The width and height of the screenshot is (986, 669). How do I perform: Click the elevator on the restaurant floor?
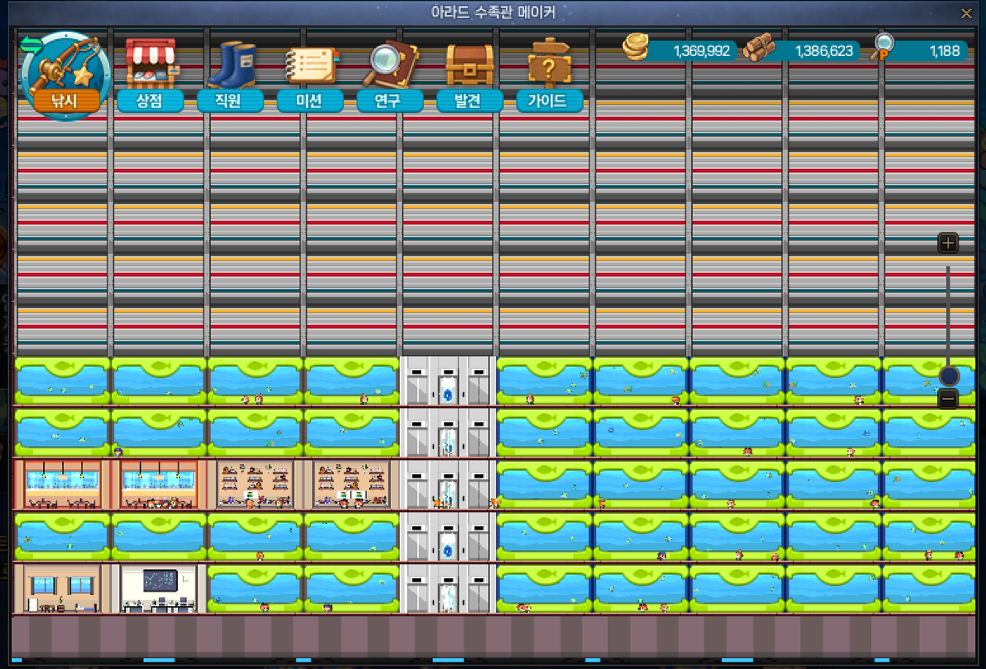pos(448,485)
